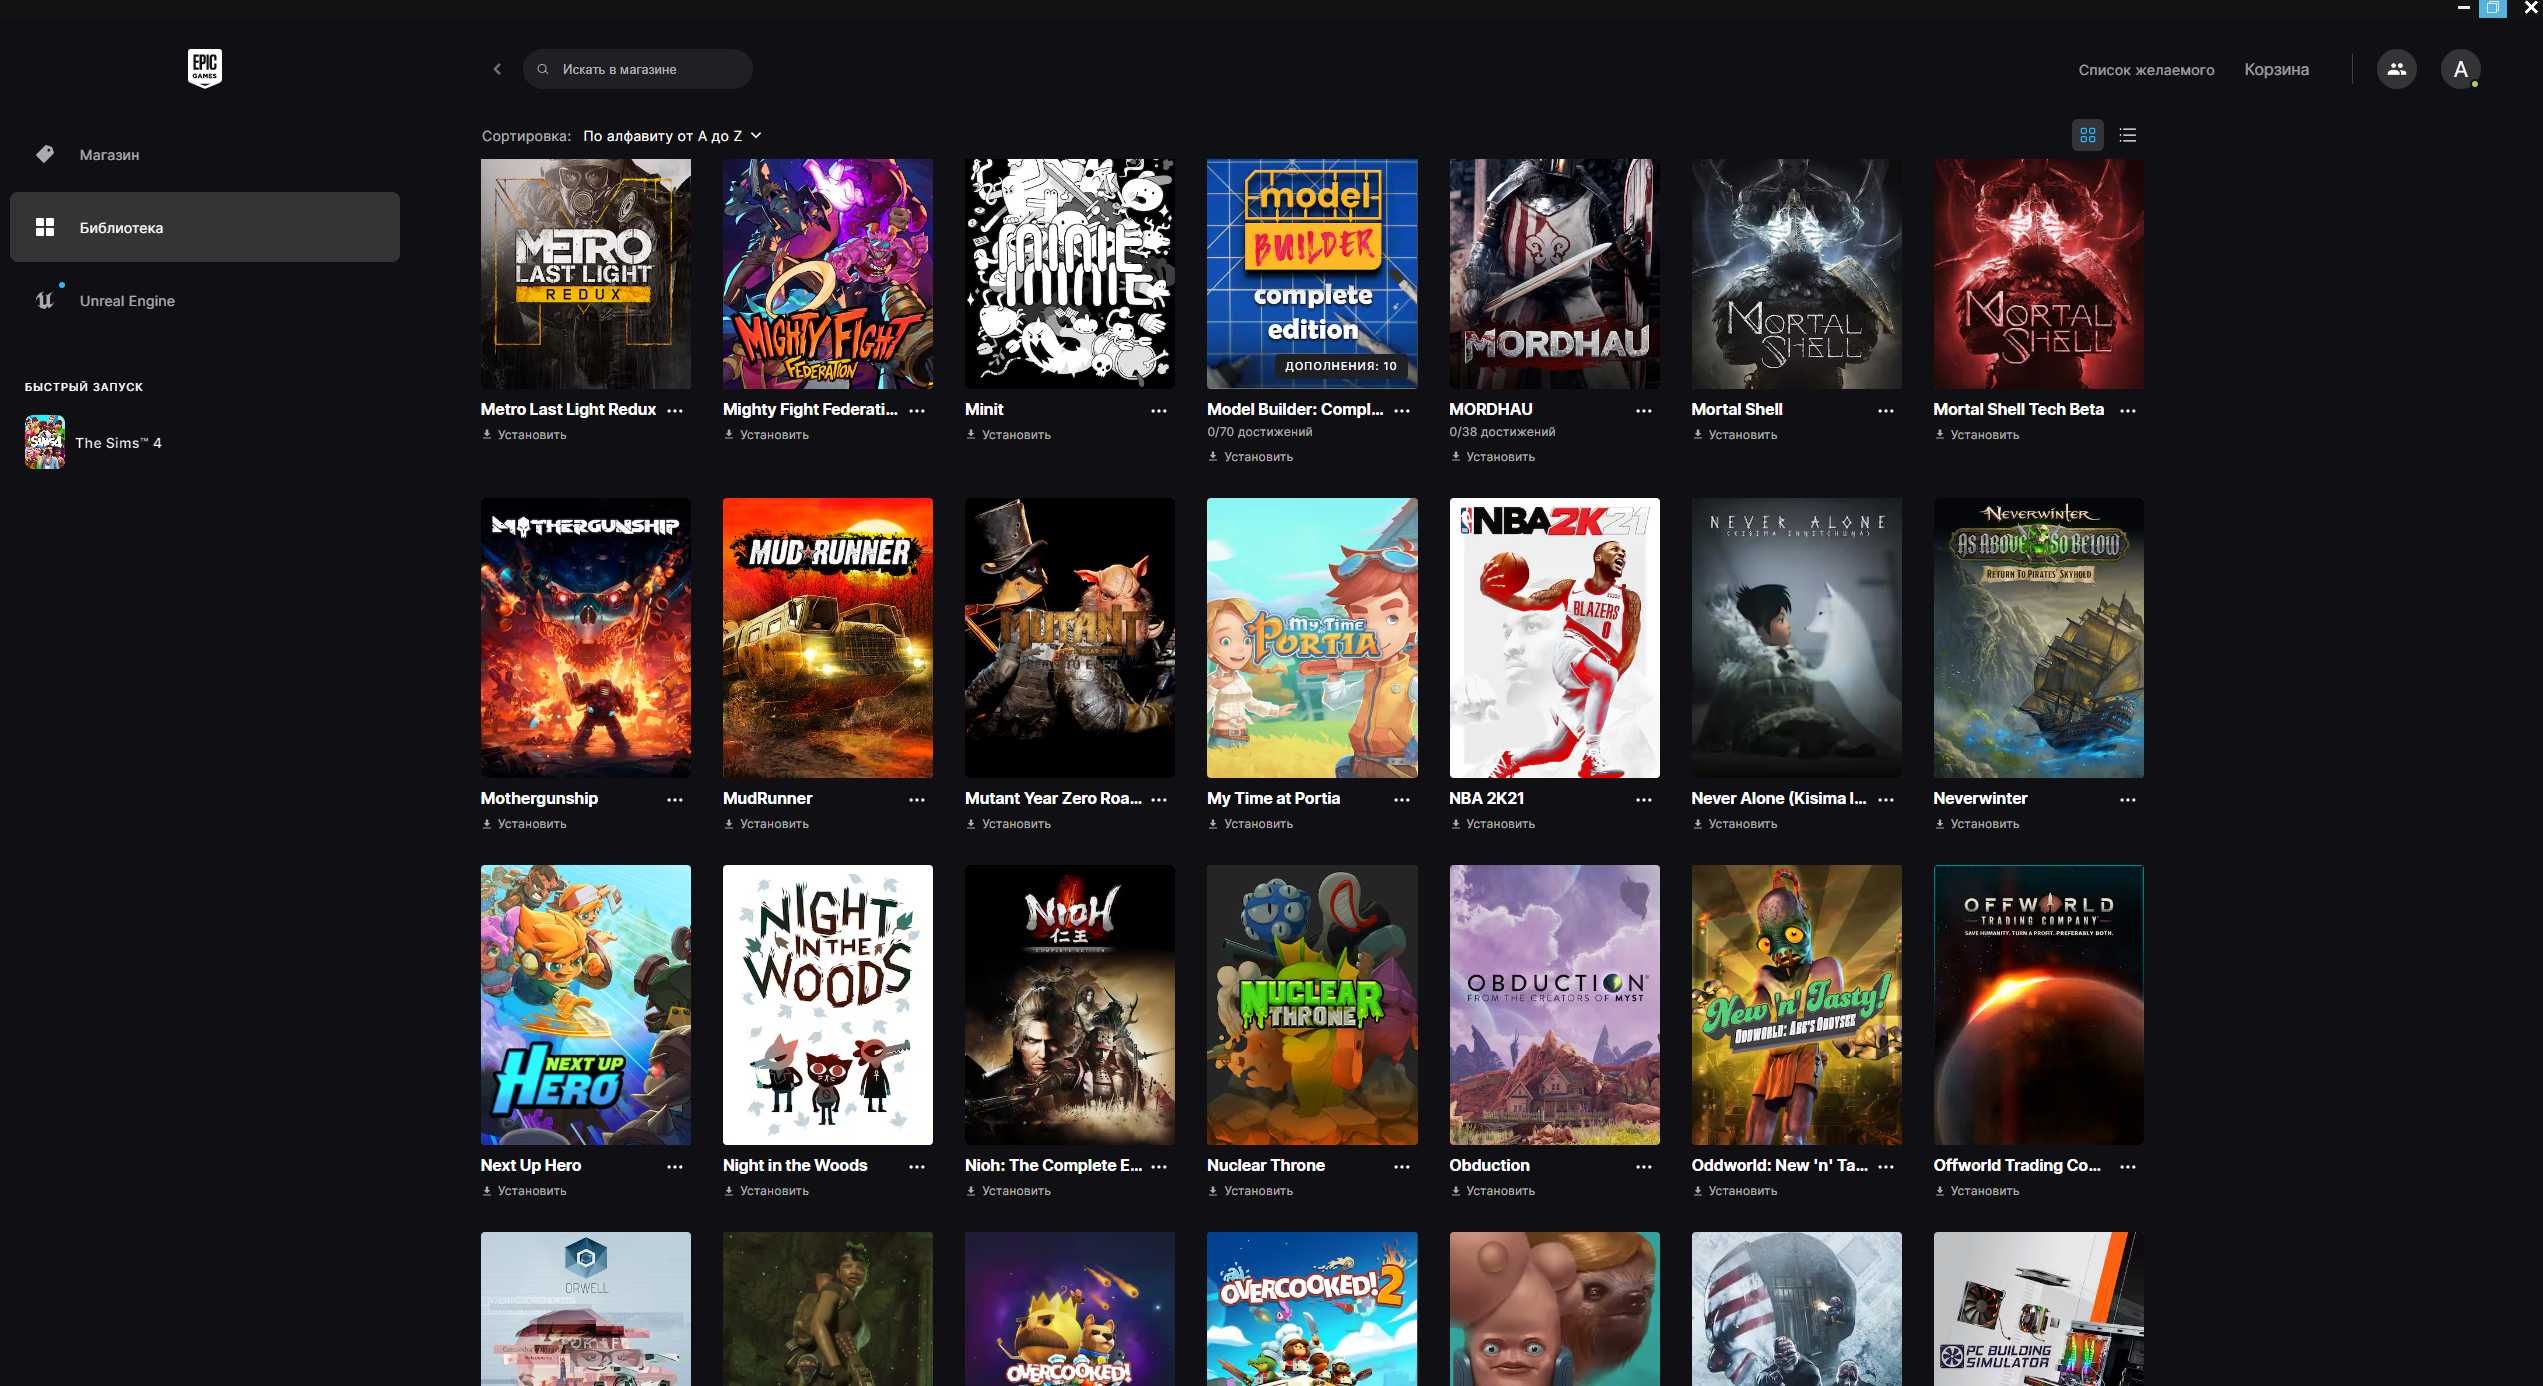Focus the store search field

pos(638,69)
